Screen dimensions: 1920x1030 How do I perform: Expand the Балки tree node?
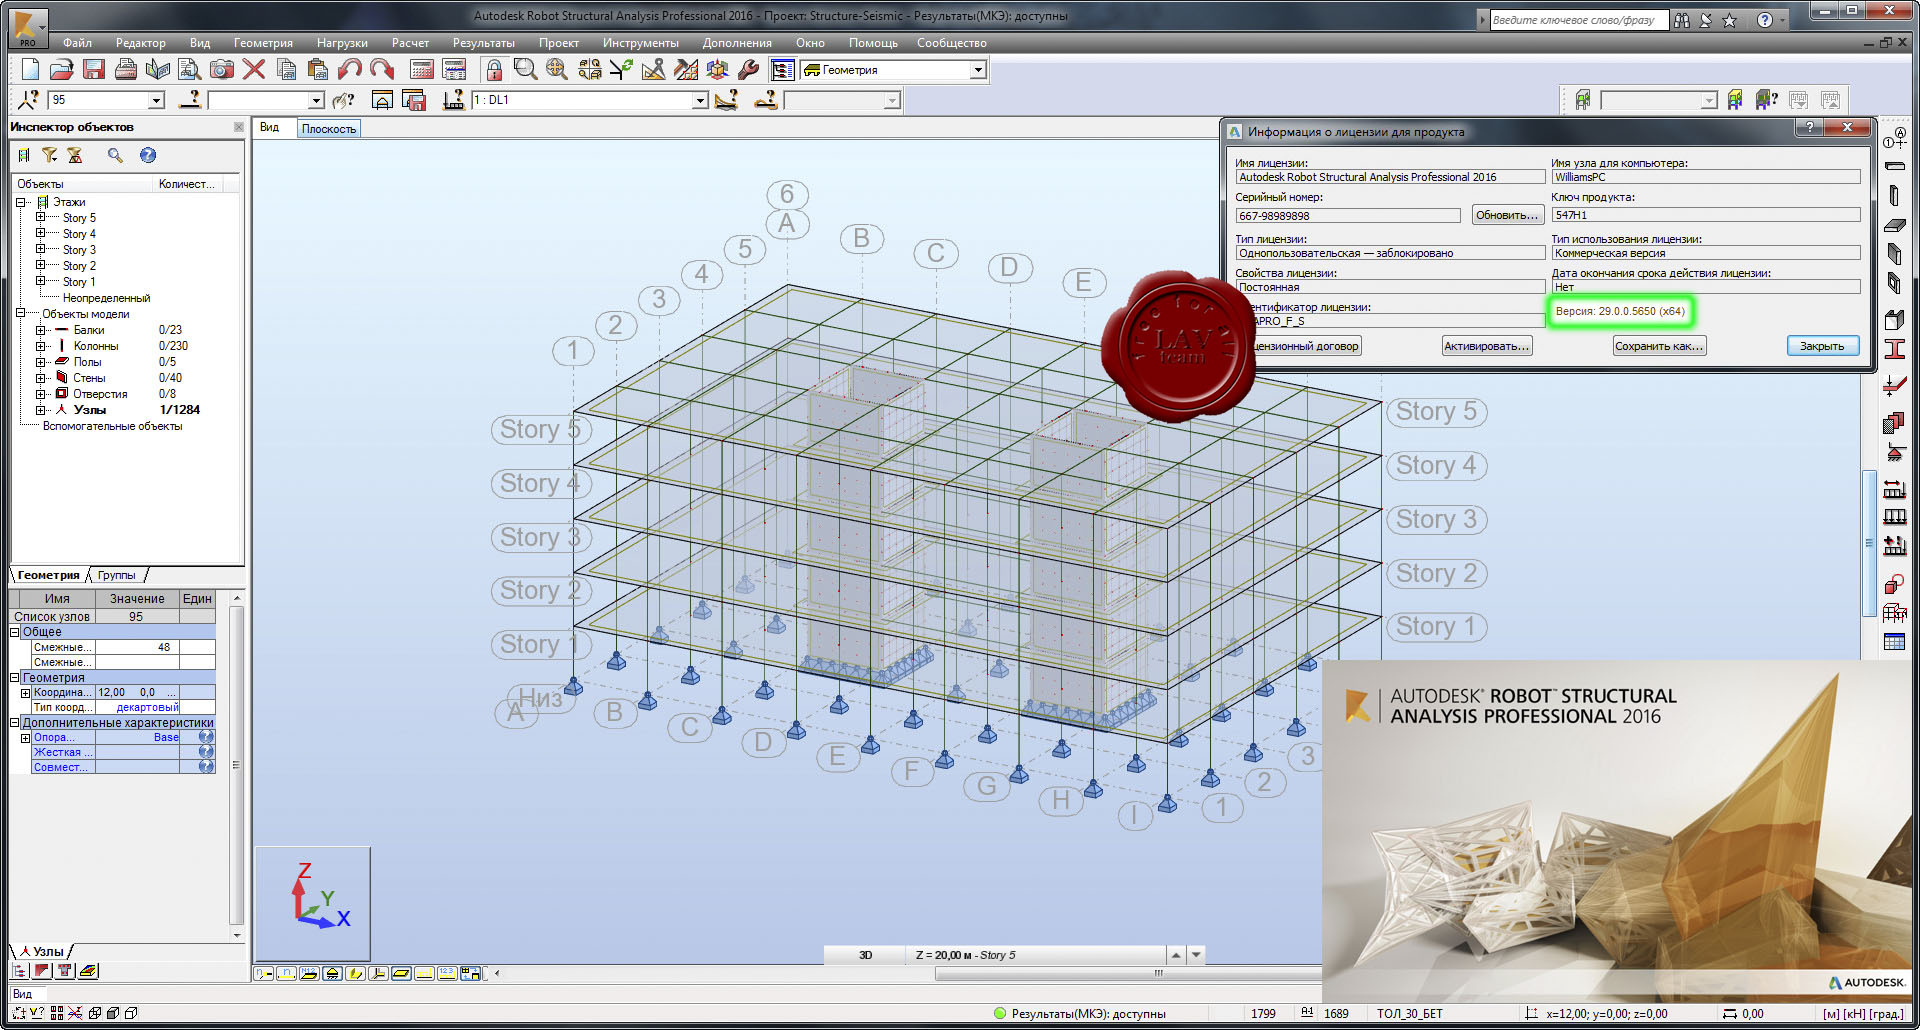40,329
